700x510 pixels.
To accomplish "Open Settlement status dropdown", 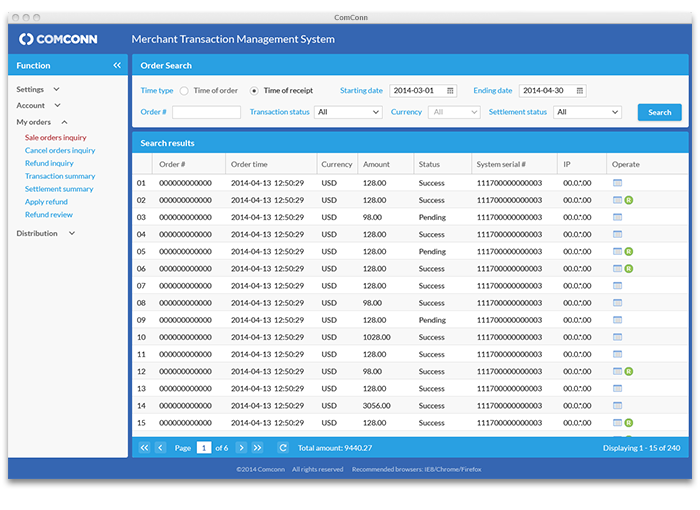I will click(x=587, y=113).
